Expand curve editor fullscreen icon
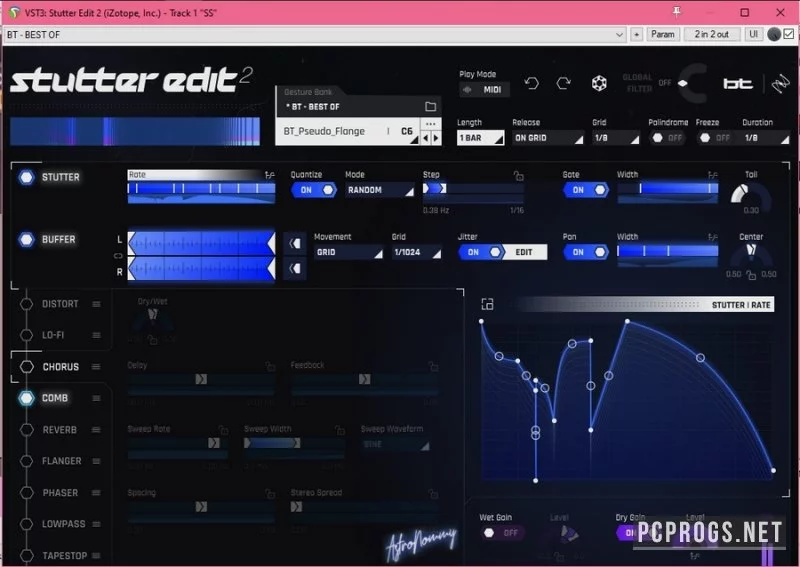This screenshot has height=567, width=800. [x=487, y=304]
